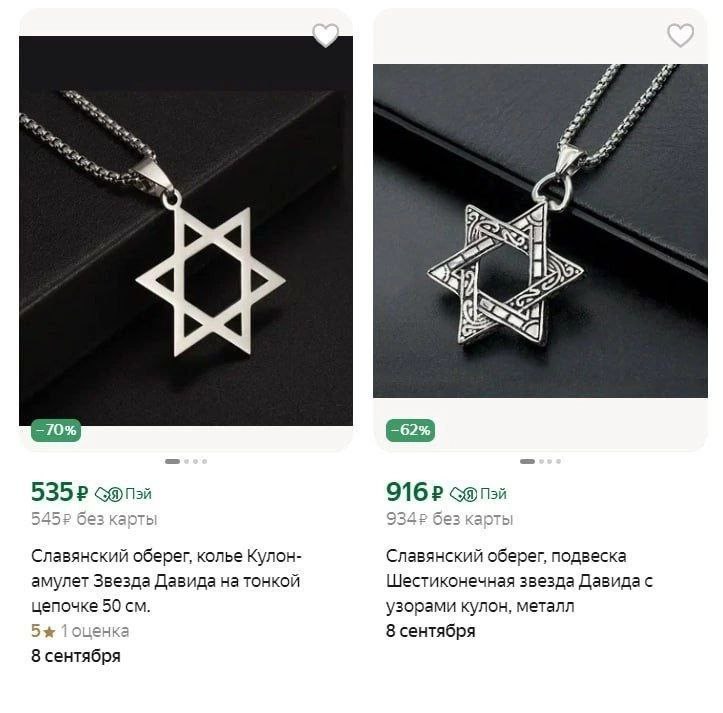Add the plain star pendant to favorites

point(326,35)
